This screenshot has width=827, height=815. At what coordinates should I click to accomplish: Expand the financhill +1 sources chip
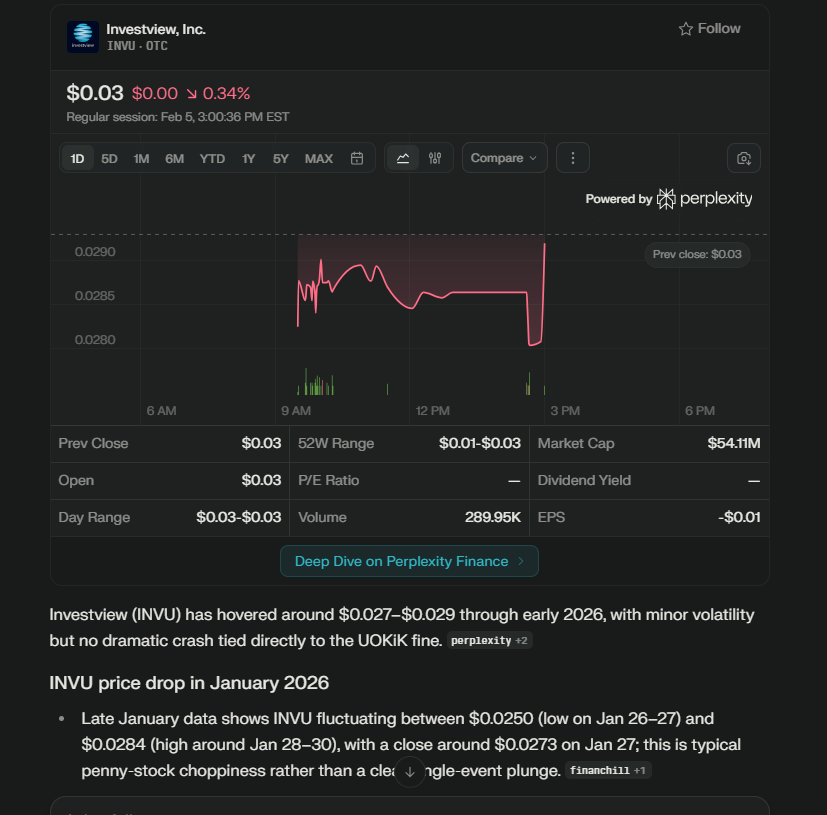(x=608, y=770)
